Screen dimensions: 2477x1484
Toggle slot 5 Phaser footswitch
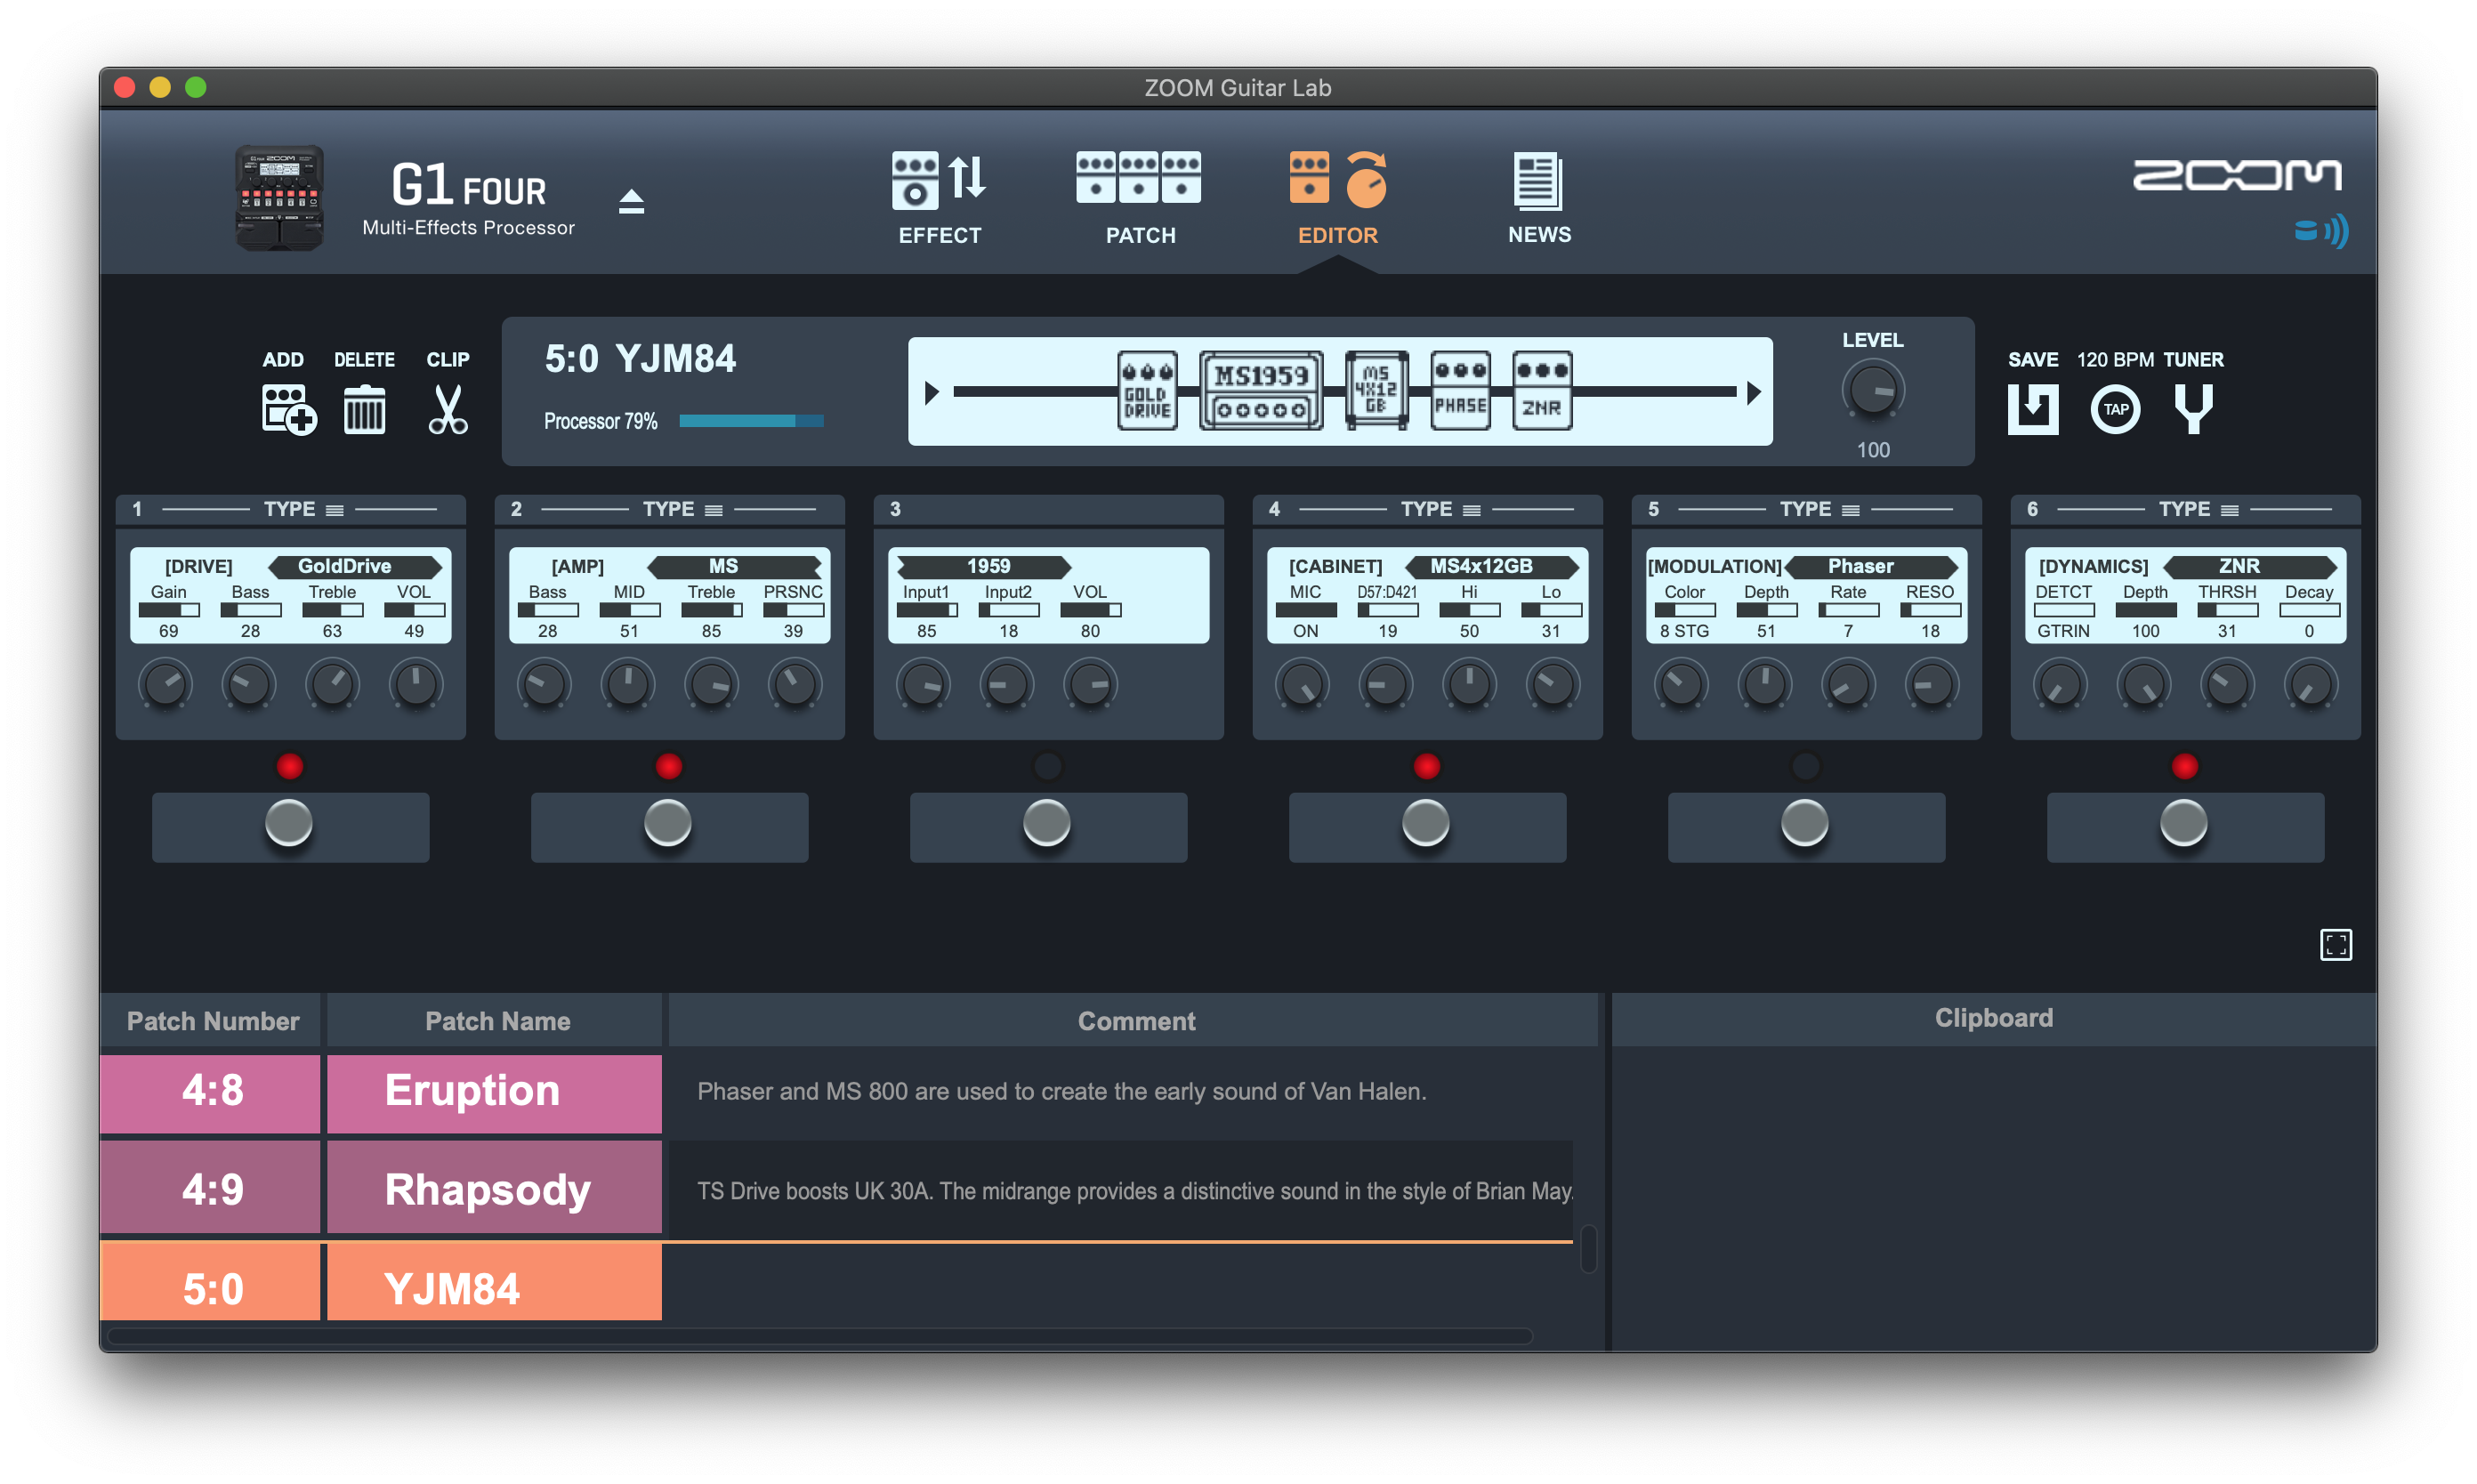(1805, 825)
